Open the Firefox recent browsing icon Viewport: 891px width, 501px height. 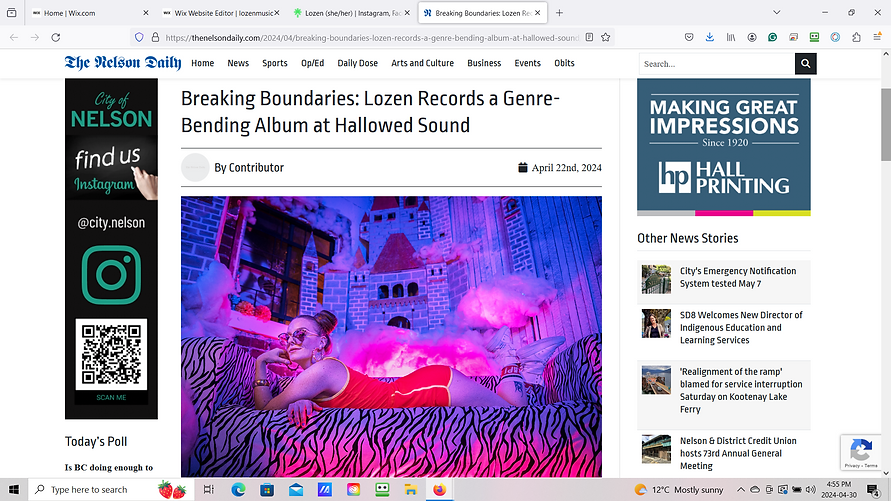click(11, 12)
